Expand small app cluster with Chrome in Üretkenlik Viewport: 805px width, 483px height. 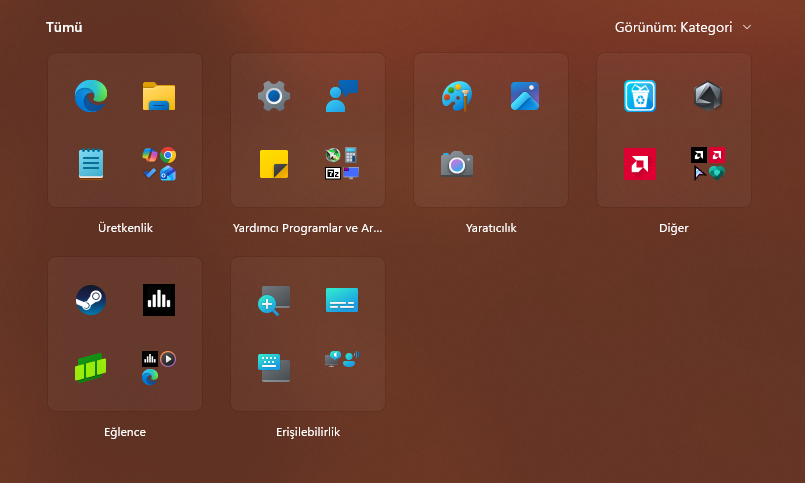pos(159,164)
